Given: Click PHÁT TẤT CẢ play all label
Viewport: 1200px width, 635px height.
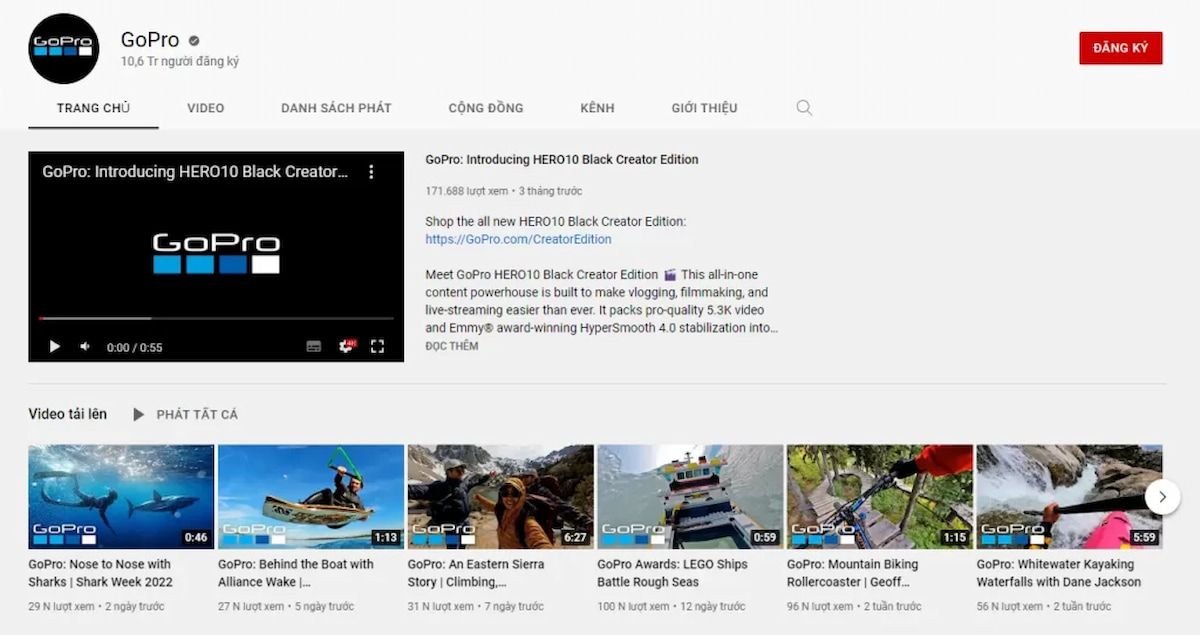Looking at the screenshot, I should [197, 414].
